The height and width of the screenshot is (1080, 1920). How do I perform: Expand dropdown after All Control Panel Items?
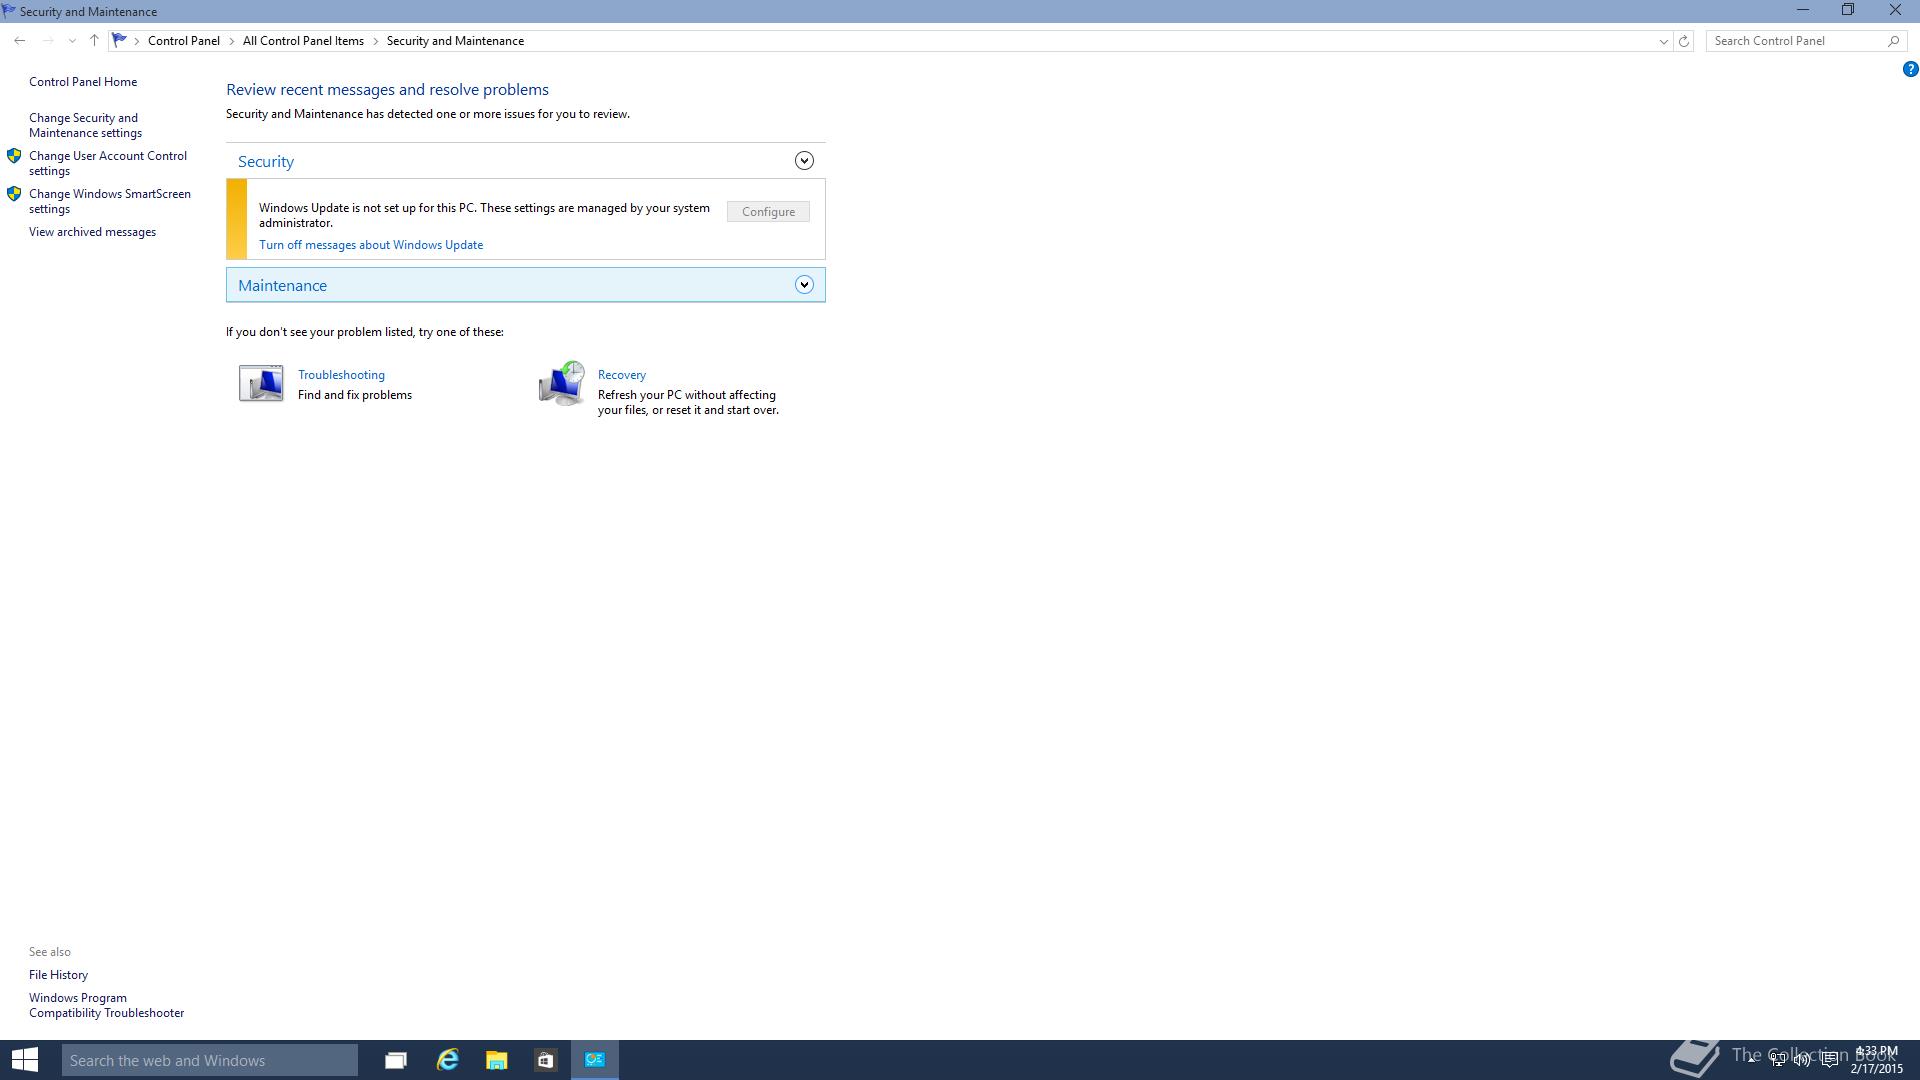click(376, 41)
